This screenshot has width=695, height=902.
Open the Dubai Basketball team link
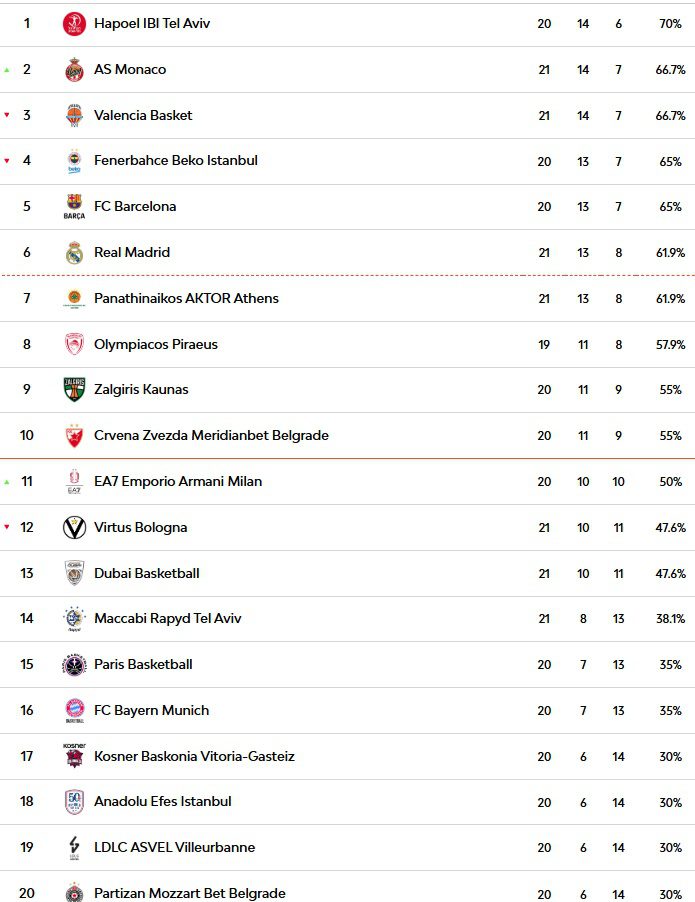point(147,574)
